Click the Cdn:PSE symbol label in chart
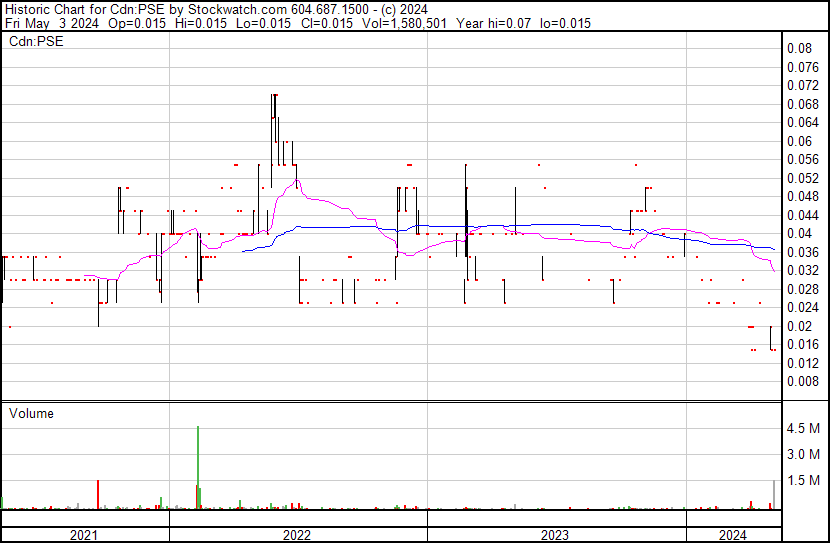This screenshot has height=543, width=830. 36,41
